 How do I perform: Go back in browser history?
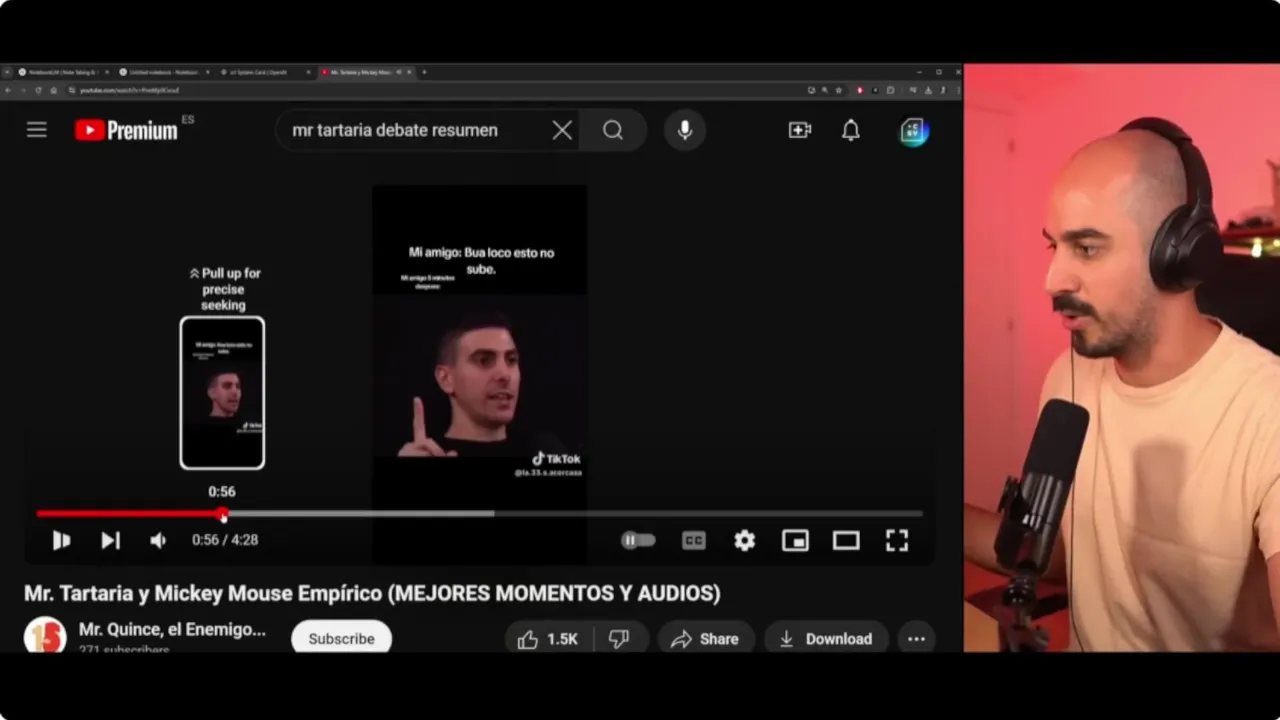(x=8, y=90)
